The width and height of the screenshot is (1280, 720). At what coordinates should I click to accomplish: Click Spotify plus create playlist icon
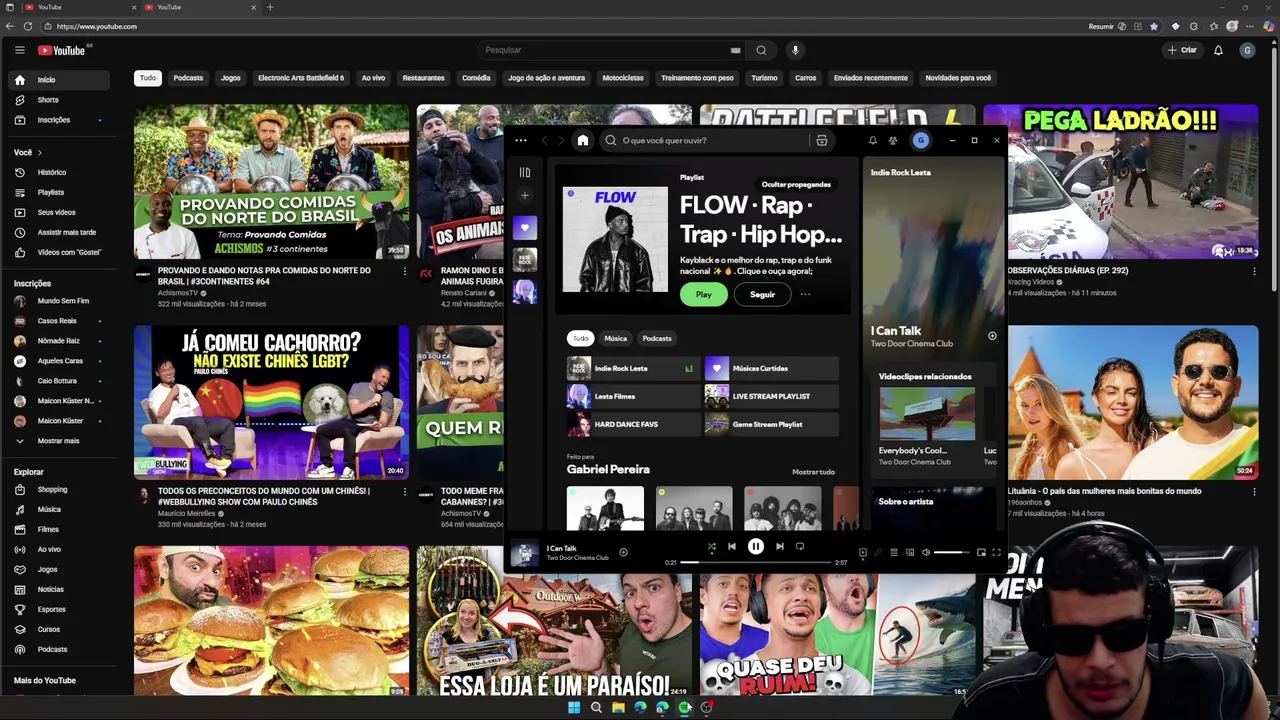click(x=525, y=196)
